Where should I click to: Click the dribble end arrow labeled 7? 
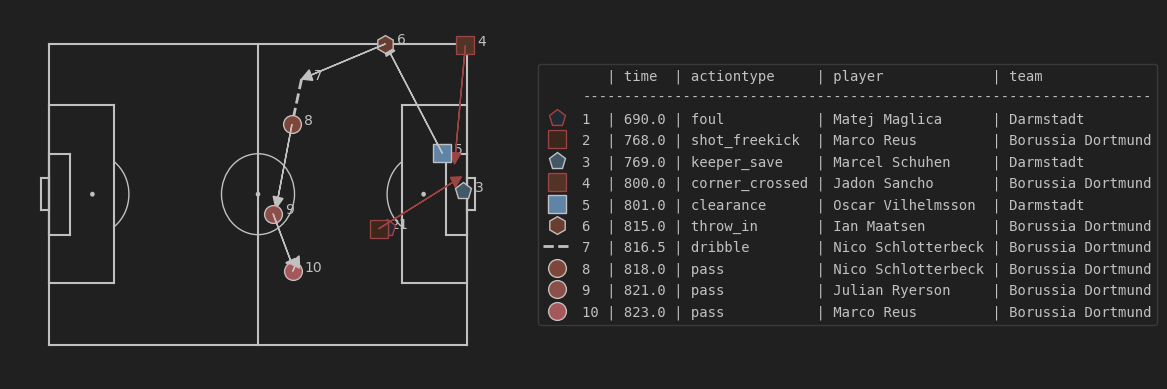[x=306, y=76]
